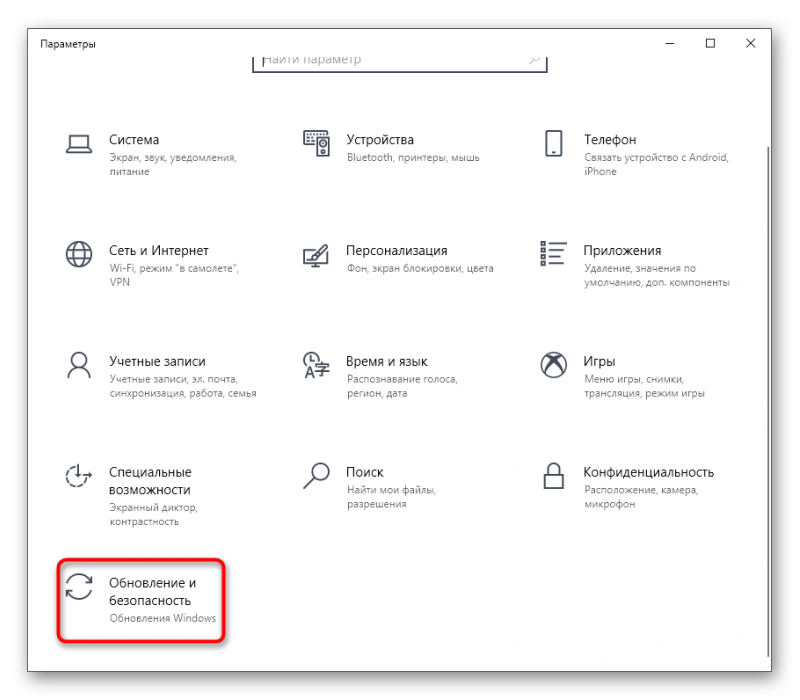Click the Поиск magnifier category icon
This screenshot has height=700, width=800.
tap(316, 476)
